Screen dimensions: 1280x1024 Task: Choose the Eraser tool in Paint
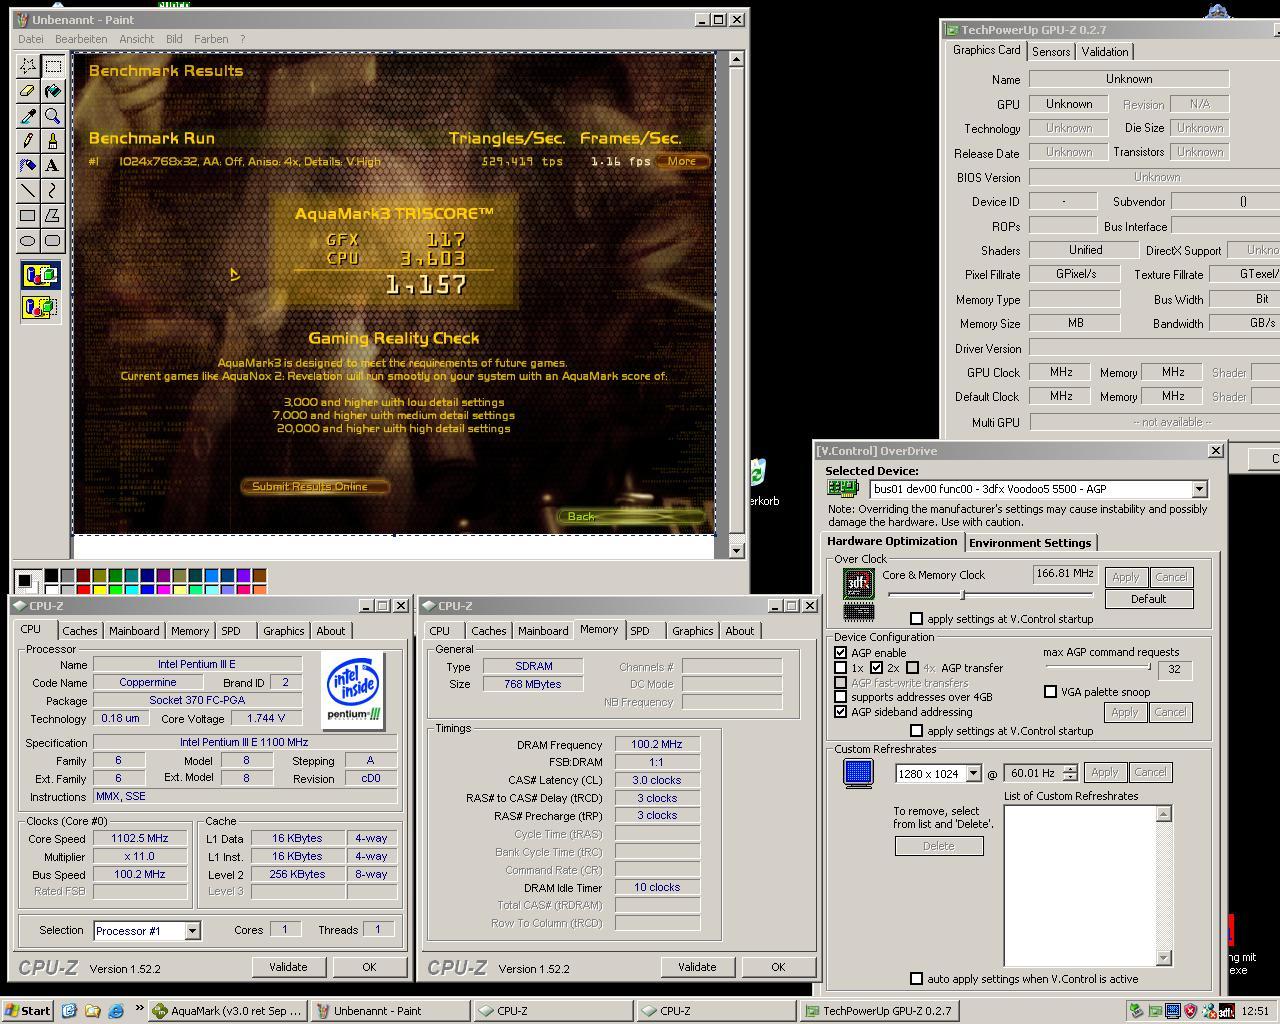coord(28,91)
